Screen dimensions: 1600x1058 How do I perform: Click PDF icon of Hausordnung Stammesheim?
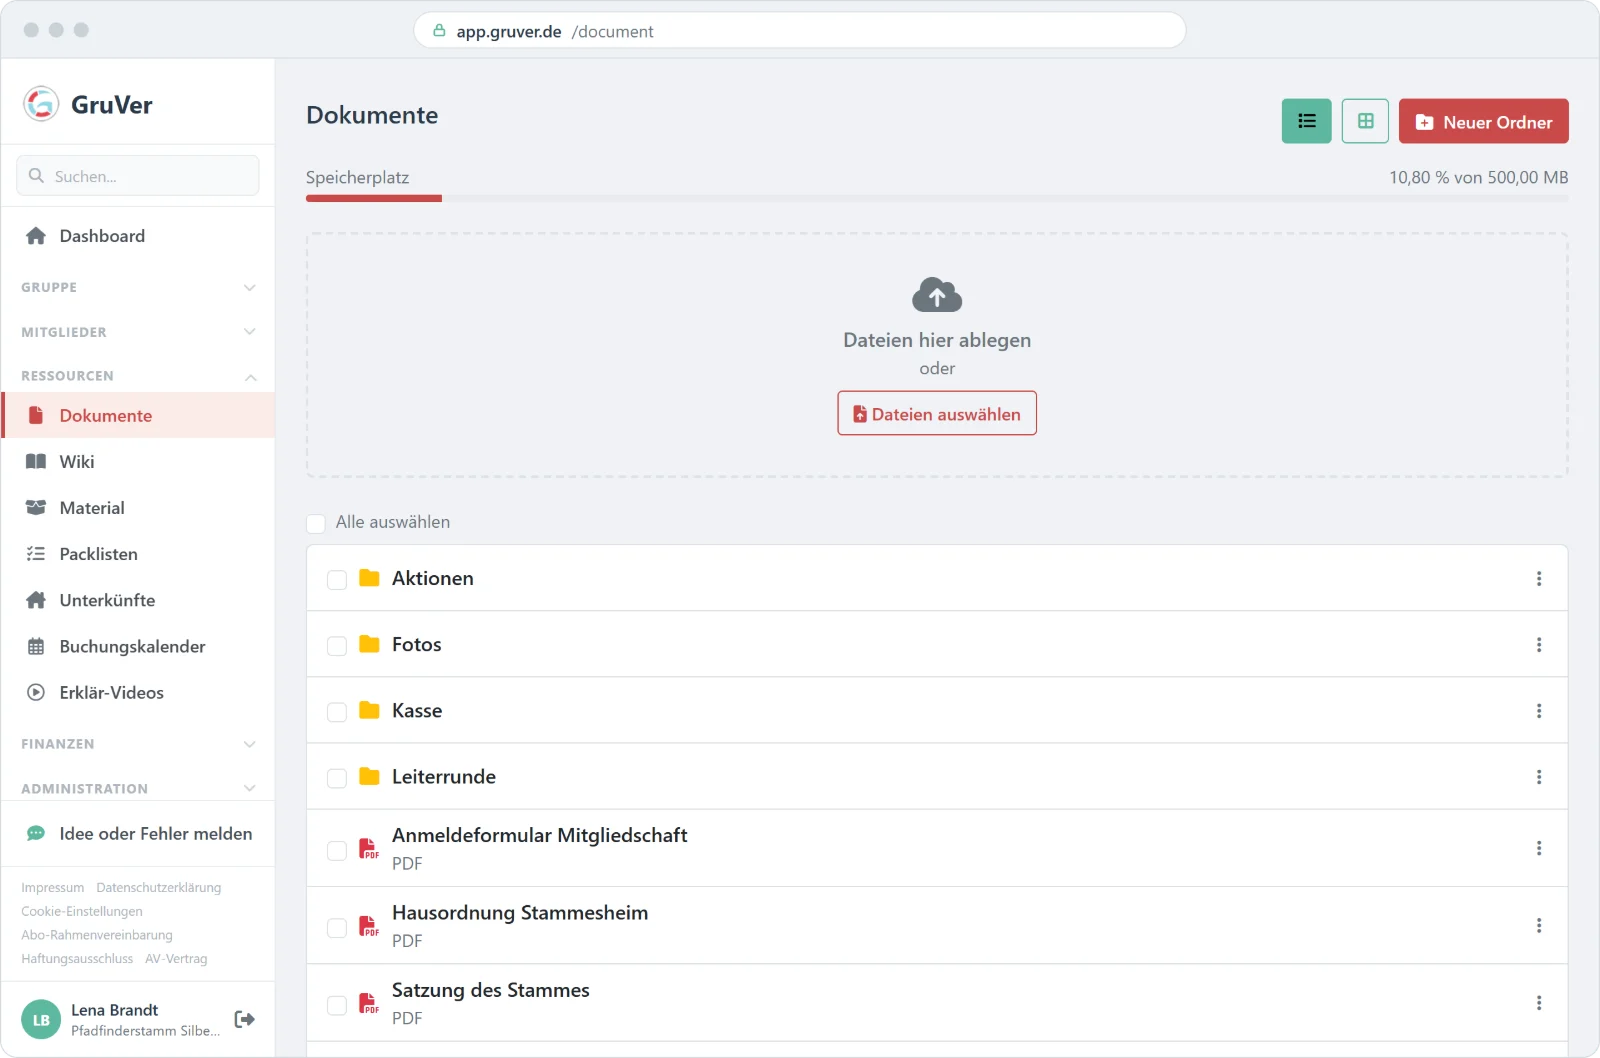coord(369,926)
